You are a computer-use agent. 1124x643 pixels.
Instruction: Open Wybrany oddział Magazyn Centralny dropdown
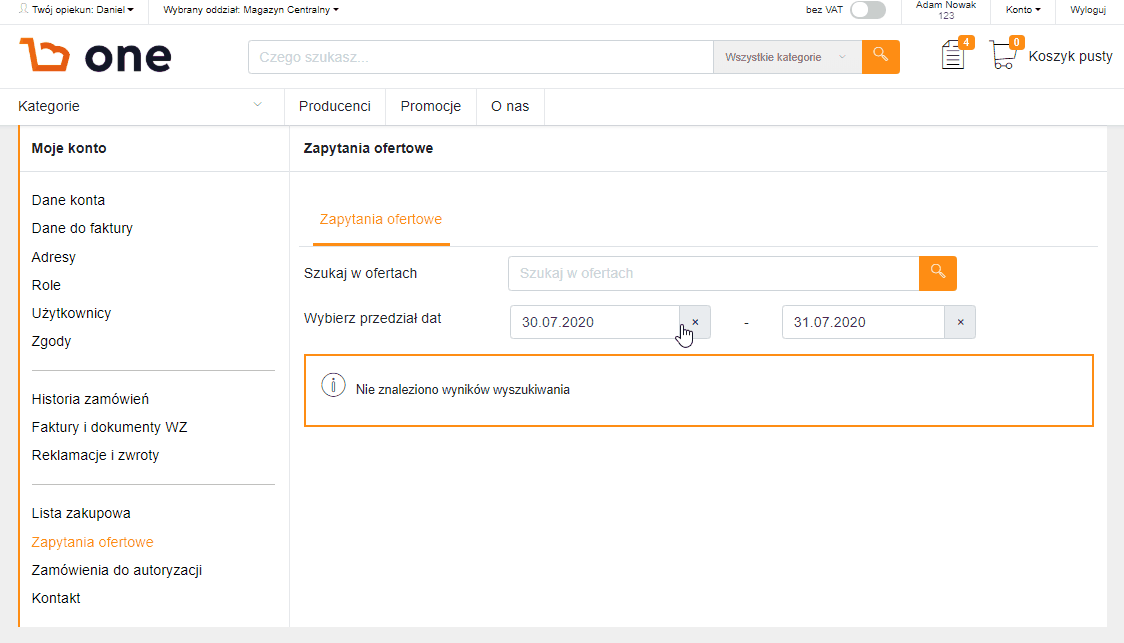[251, 10]
